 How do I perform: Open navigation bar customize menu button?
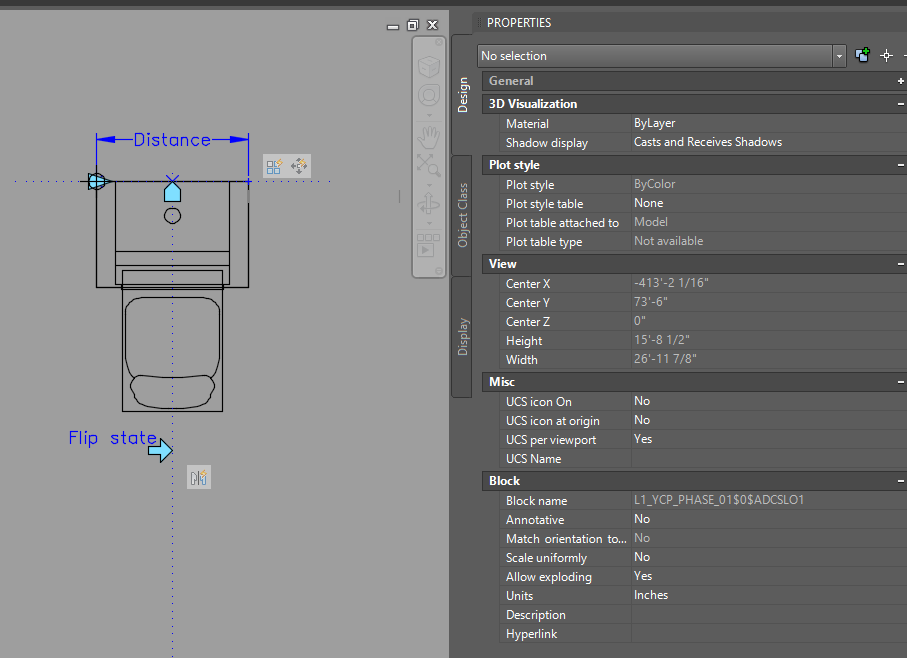point(439,271)
